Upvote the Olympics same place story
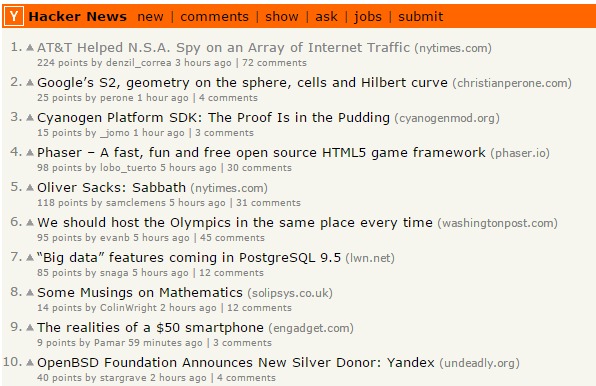Viewport: 596px width, 386px height. [x=30, y=222]
